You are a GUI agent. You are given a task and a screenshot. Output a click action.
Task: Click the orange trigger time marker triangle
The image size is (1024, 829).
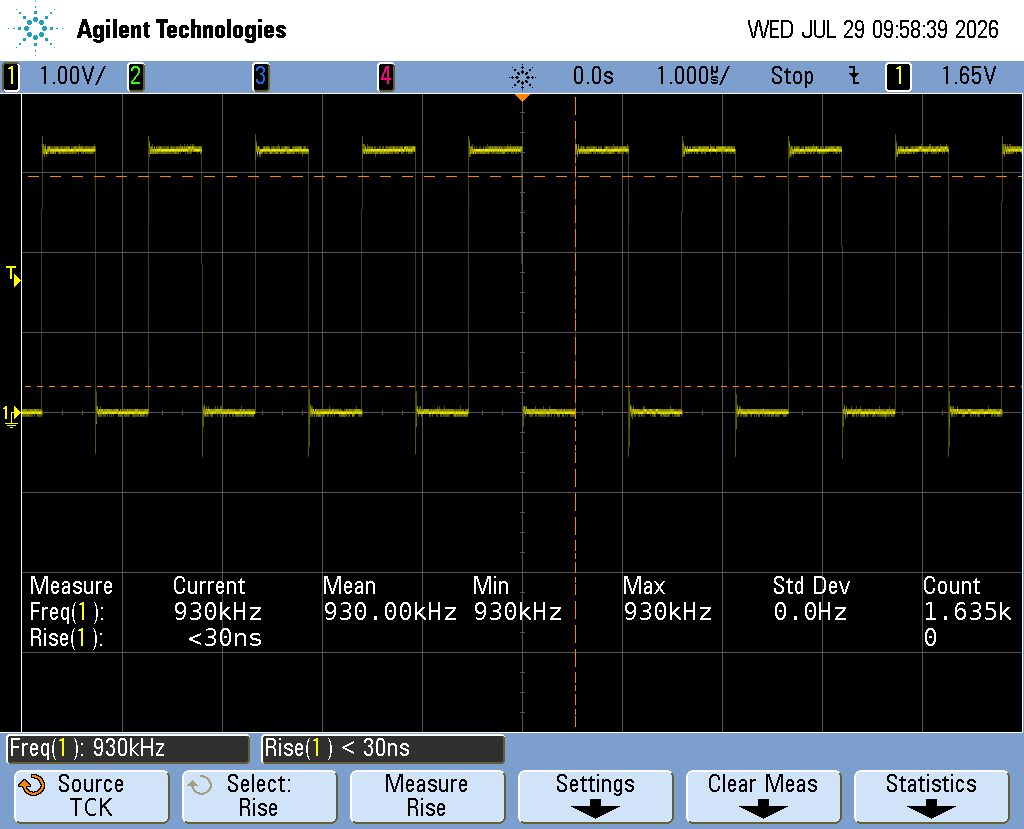coord(522,97)
